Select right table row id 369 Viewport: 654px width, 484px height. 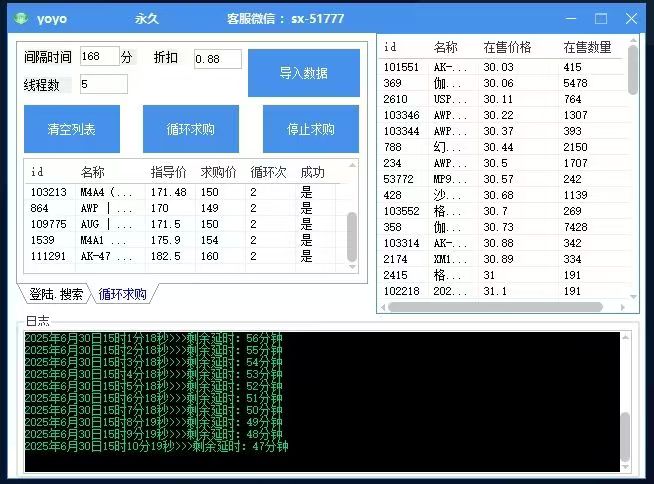tap(503, 83)
